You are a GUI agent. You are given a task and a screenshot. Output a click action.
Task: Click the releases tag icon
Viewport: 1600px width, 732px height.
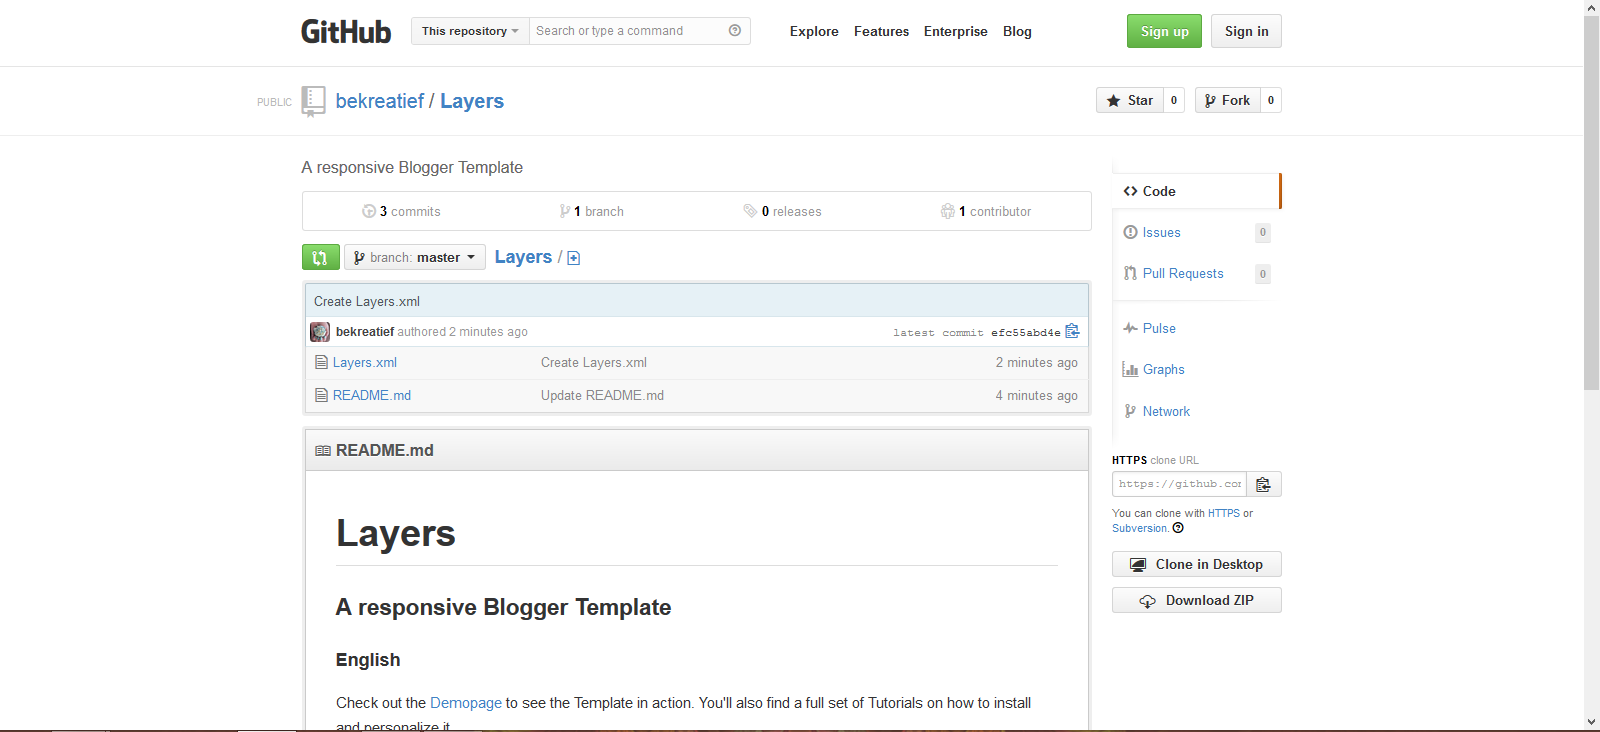point(750,211)
